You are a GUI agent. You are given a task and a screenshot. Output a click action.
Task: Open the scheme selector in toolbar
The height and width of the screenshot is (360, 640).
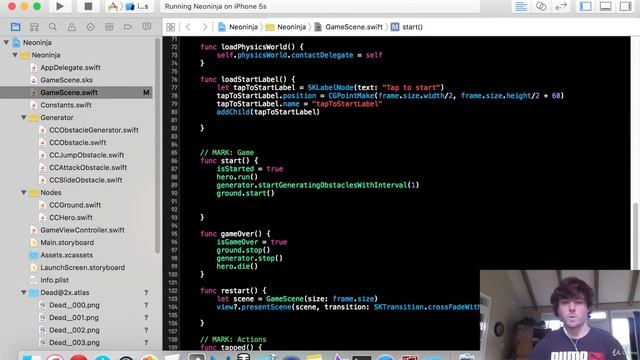(128, 6)
